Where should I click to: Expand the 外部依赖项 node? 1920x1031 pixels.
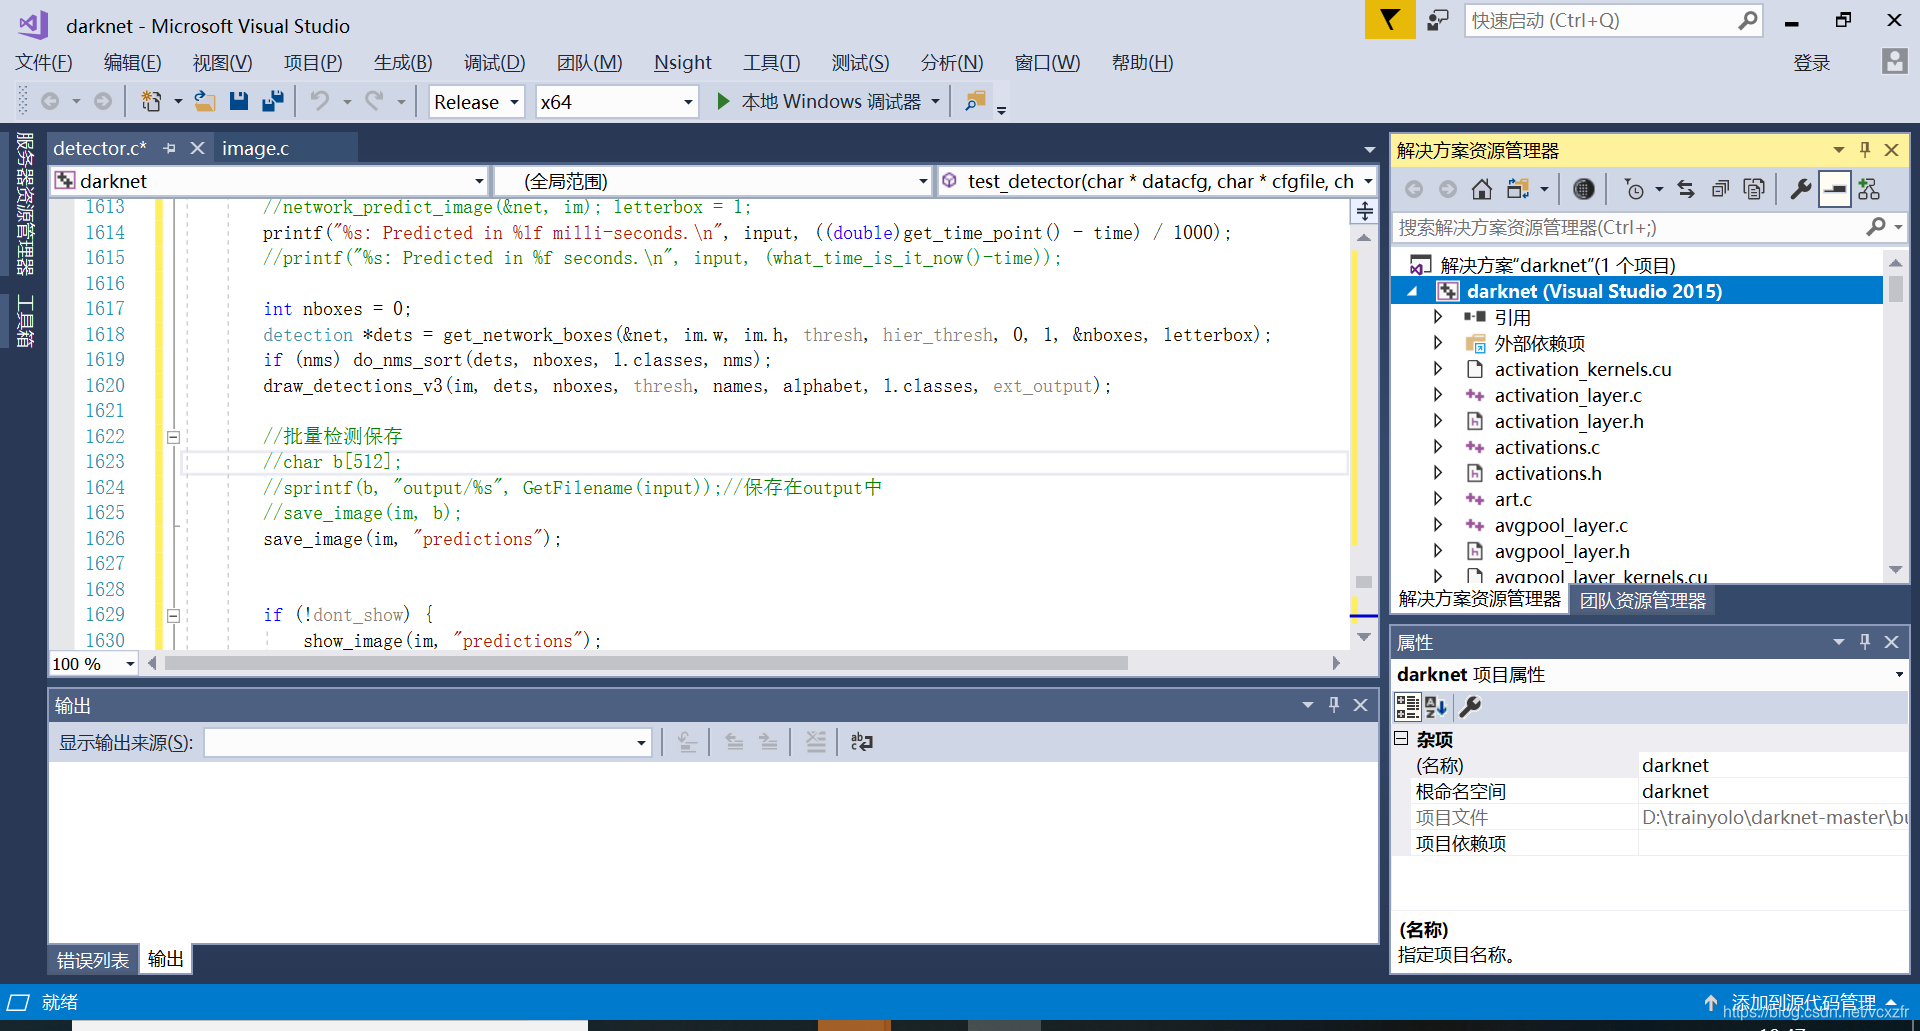pos(1438,343)
